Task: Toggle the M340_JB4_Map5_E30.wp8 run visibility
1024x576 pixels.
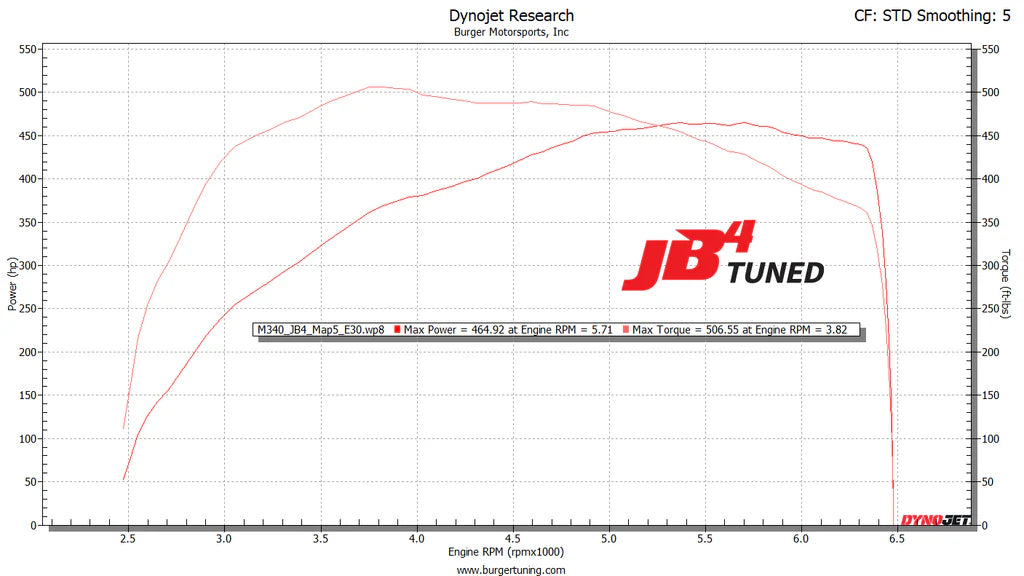Action: [x=320, y=328]
